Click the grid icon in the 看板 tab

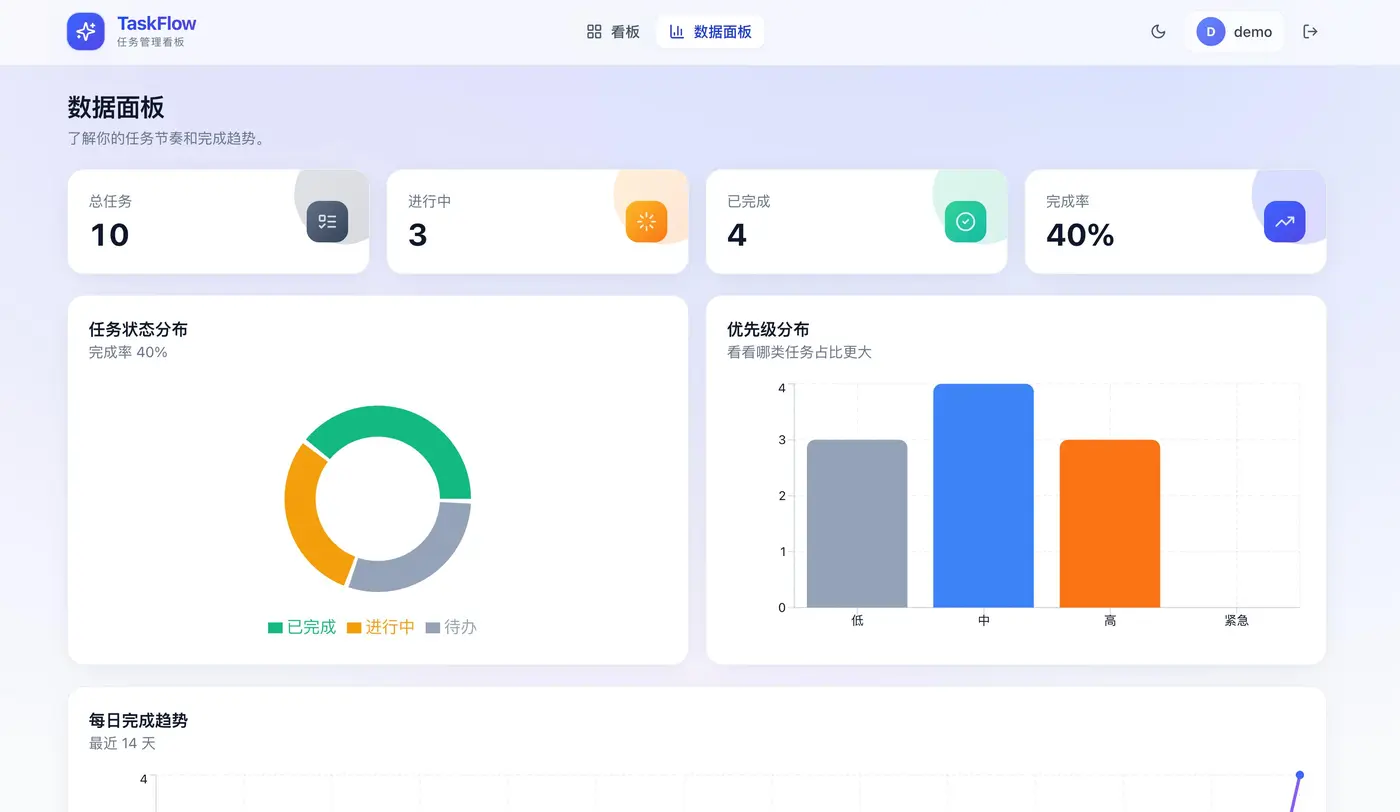tap(594, 31)
